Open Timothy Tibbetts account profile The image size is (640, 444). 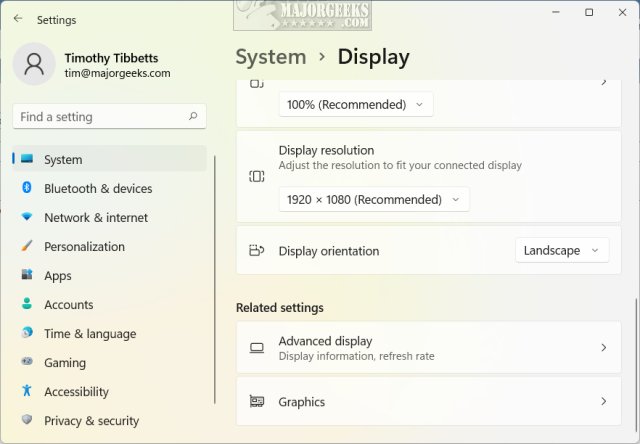pos(110,65)
